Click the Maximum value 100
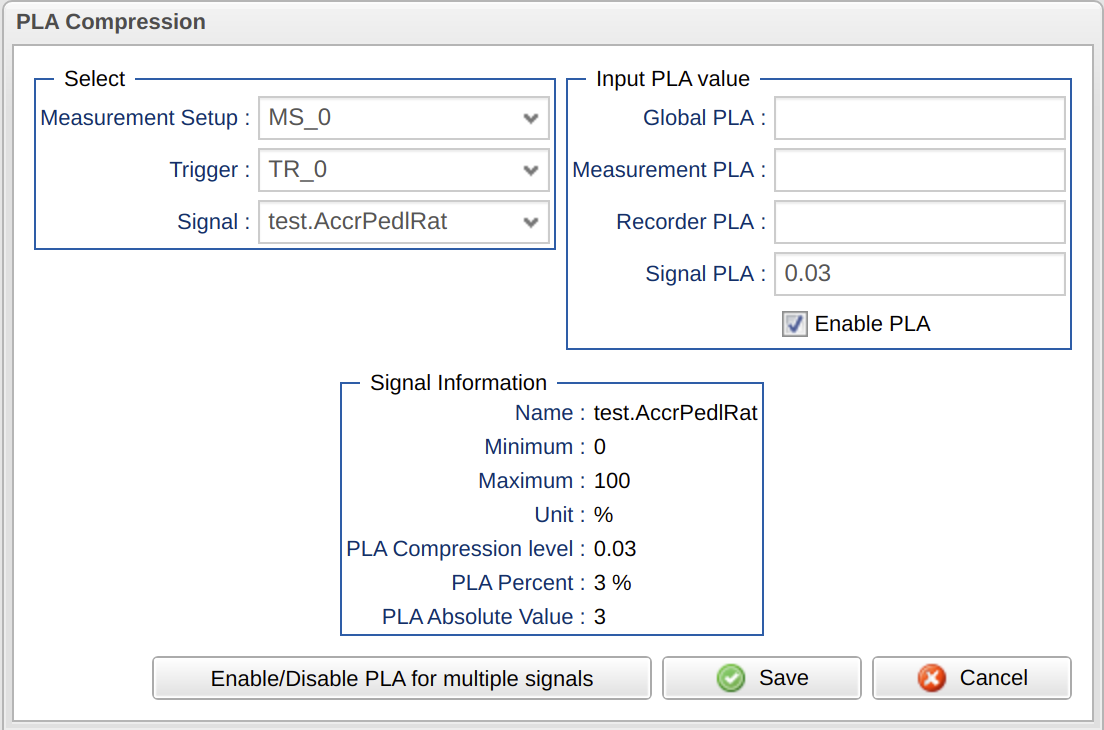Screen dimensions: 1104x730 pyautogui.click(x=612, y=481)
